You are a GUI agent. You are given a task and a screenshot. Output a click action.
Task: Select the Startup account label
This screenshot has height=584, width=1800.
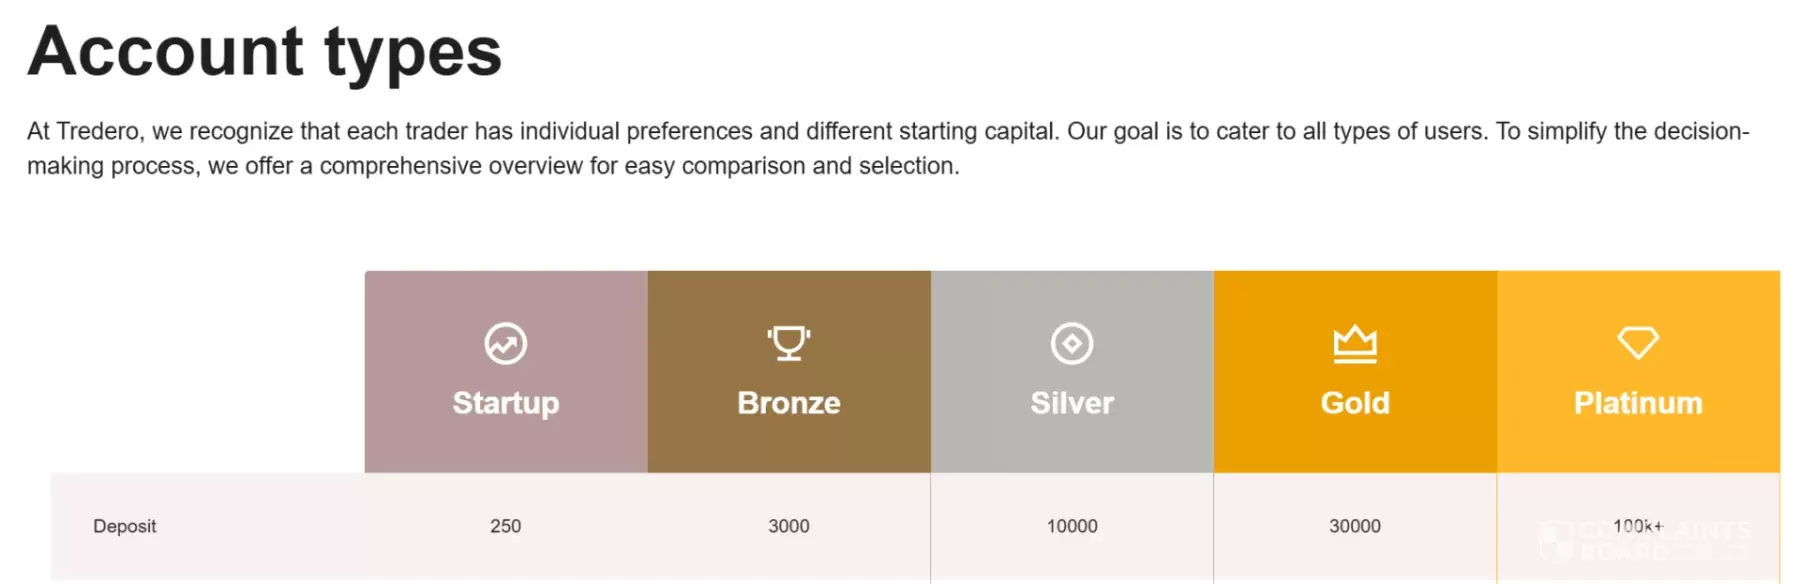click(505, 403)
